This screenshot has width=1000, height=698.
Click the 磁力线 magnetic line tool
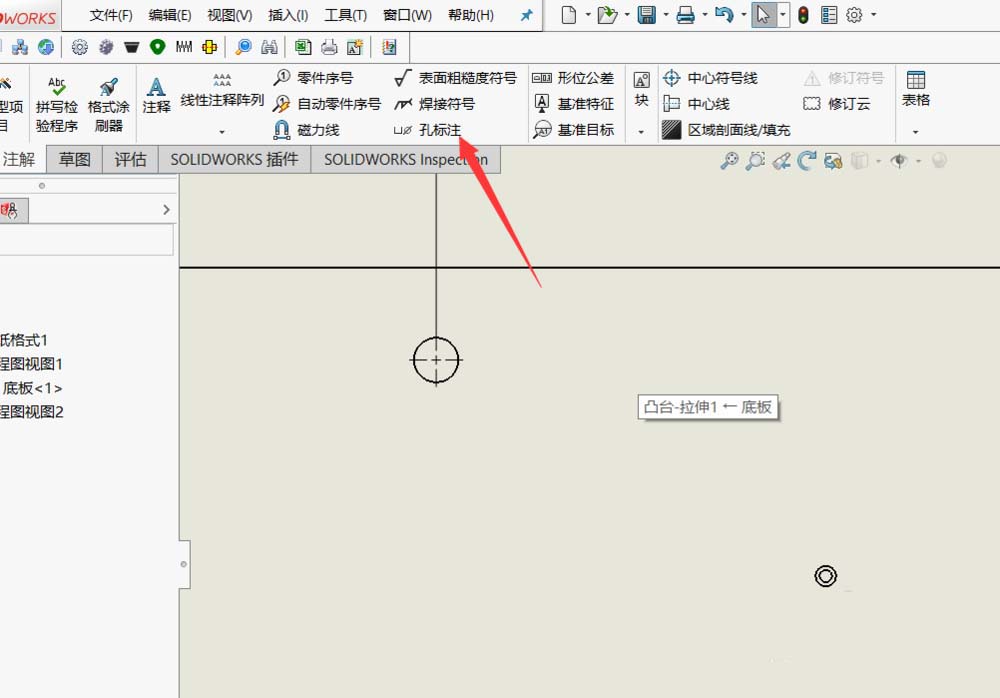pos(306,130)
